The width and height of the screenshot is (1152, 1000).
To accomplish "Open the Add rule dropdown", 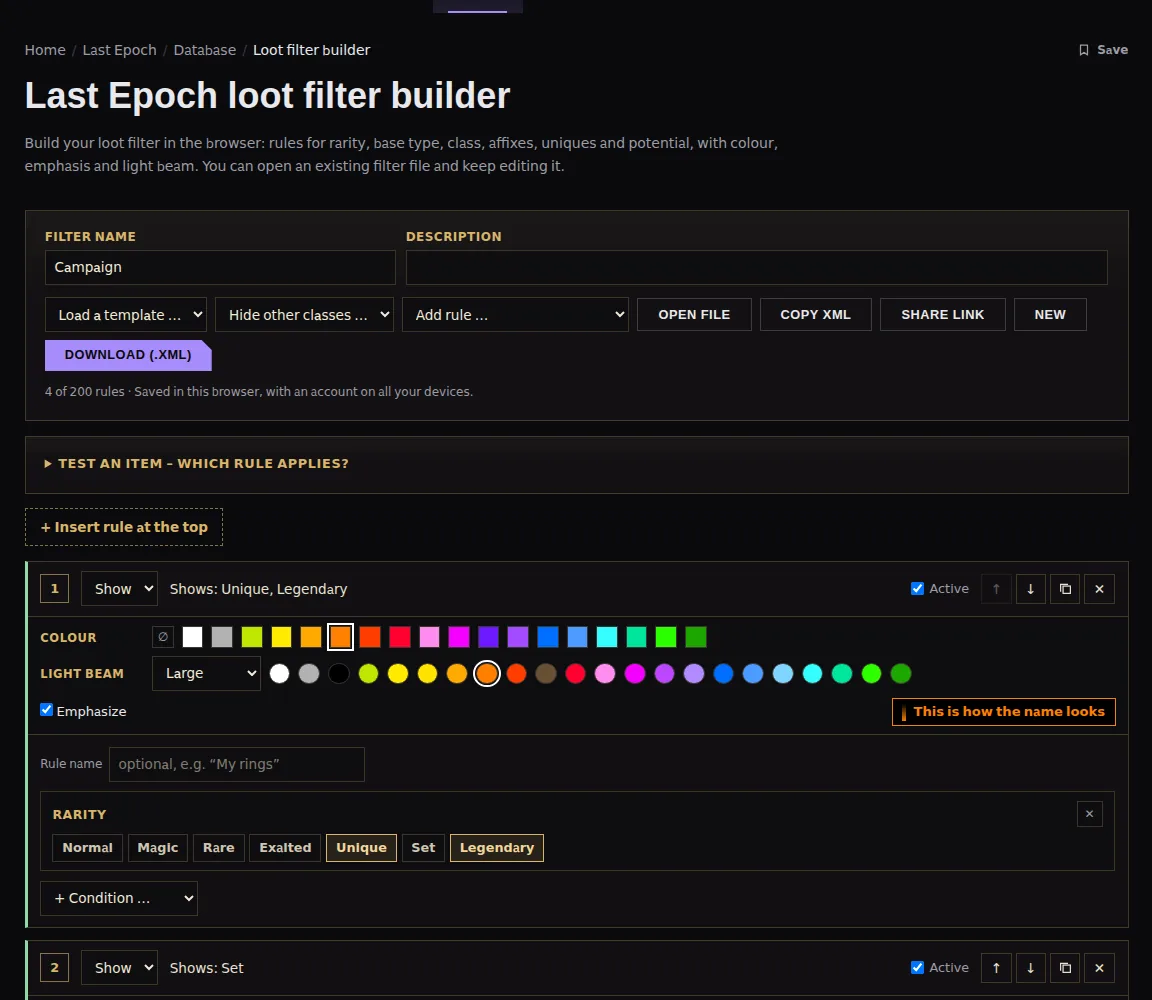I will pyautogui.click(x=515, y=314).
